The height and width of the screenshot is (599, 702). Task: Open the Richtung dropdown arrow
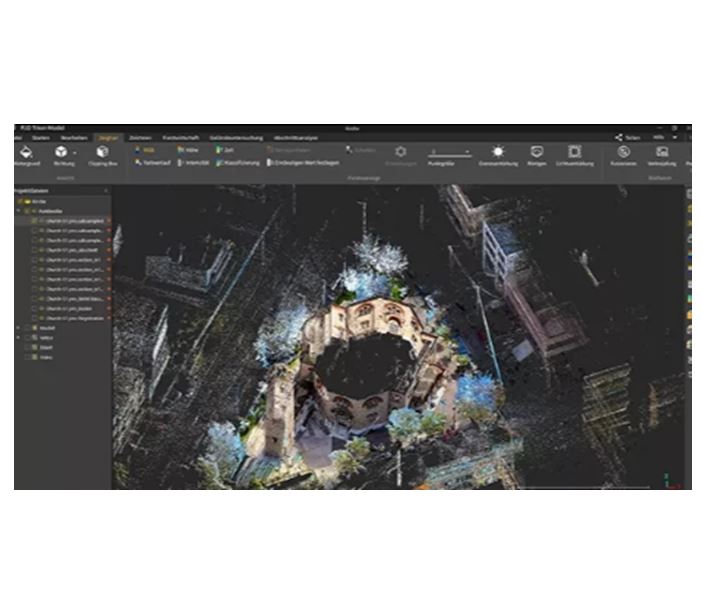(75, 153)
